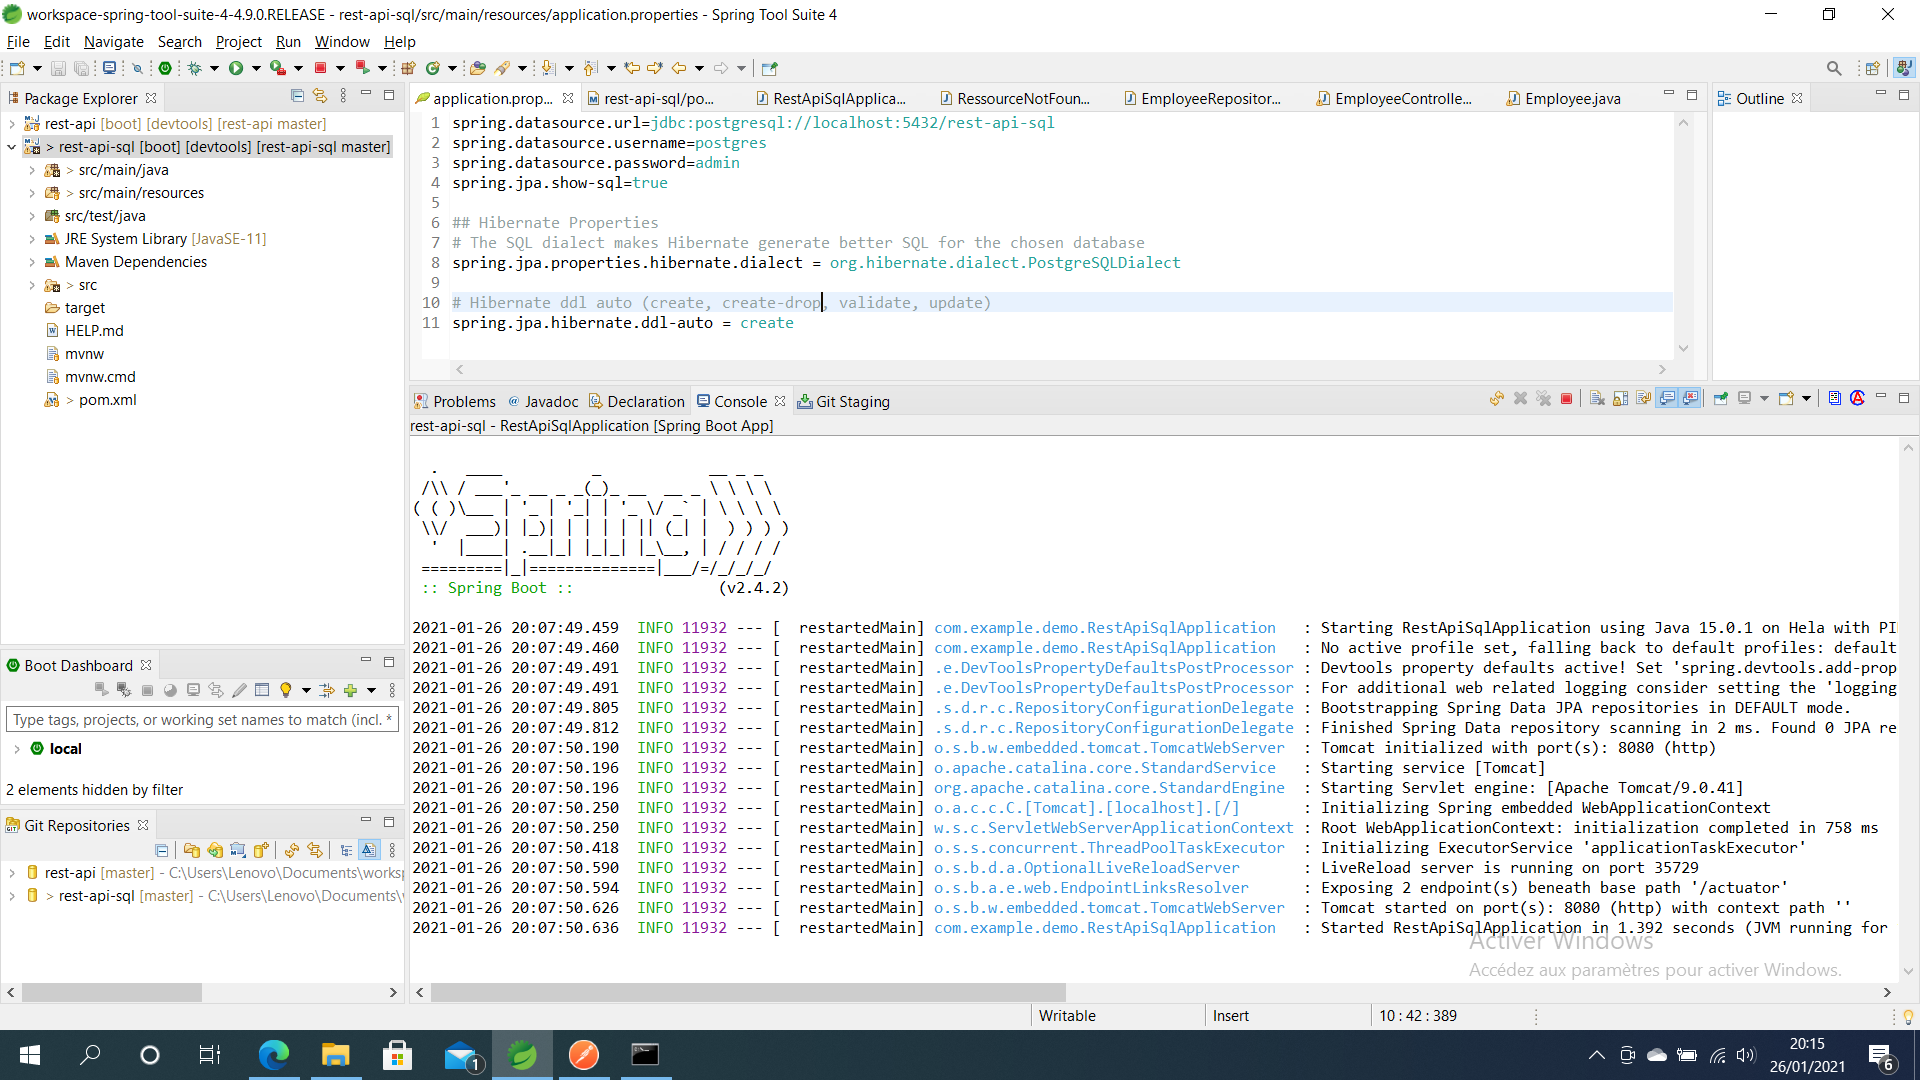Click the Back navigation arrow in toolbar

tap(679, 68)
